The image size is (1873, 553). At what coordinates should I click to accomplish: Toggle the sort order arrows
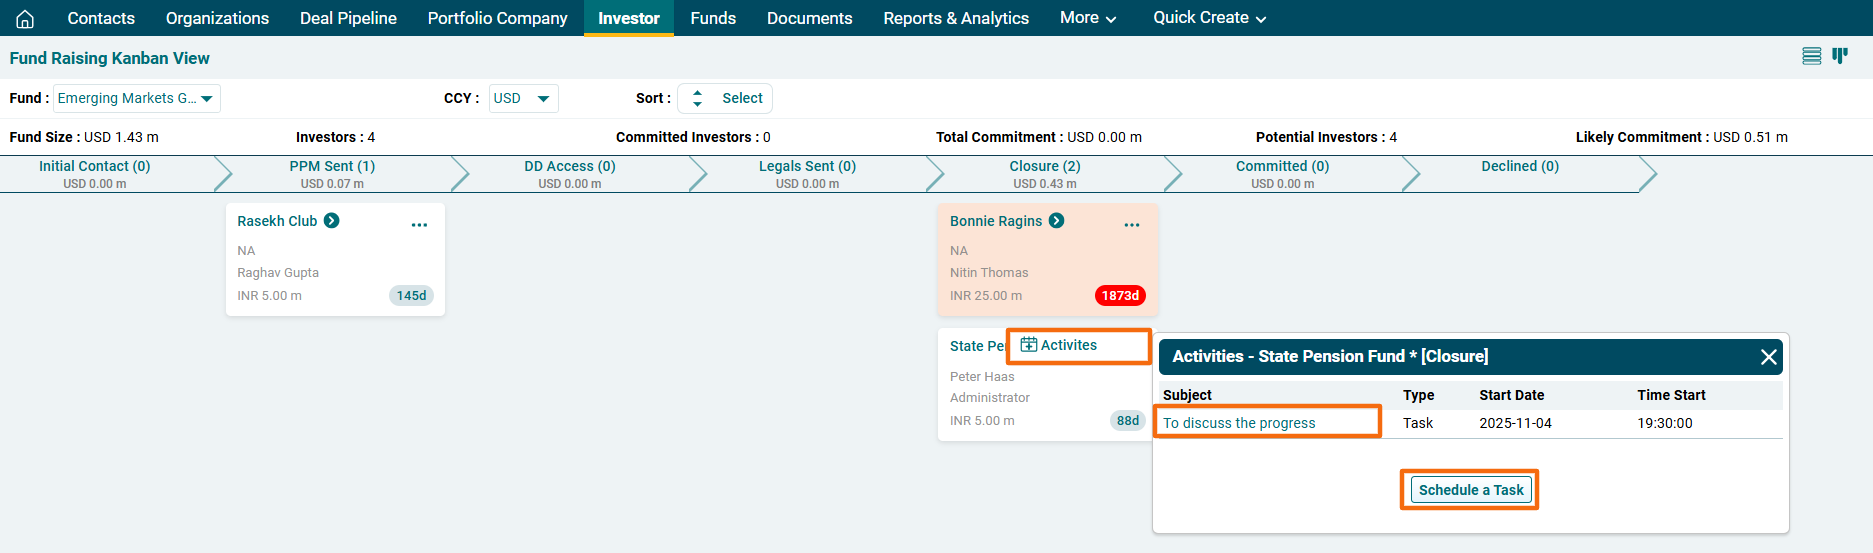(697, 98)
